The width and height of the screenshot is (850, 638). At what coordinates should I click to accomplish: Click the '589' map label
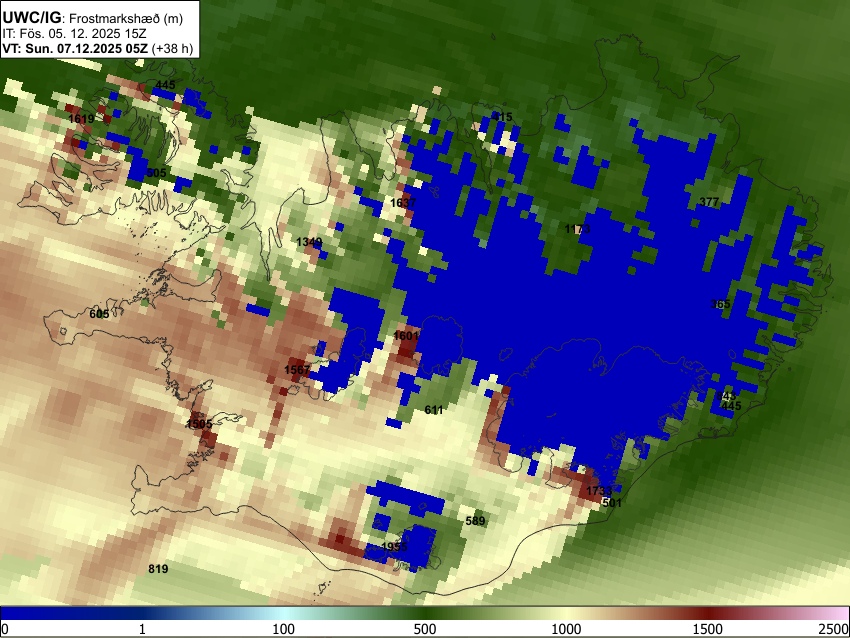475,521
